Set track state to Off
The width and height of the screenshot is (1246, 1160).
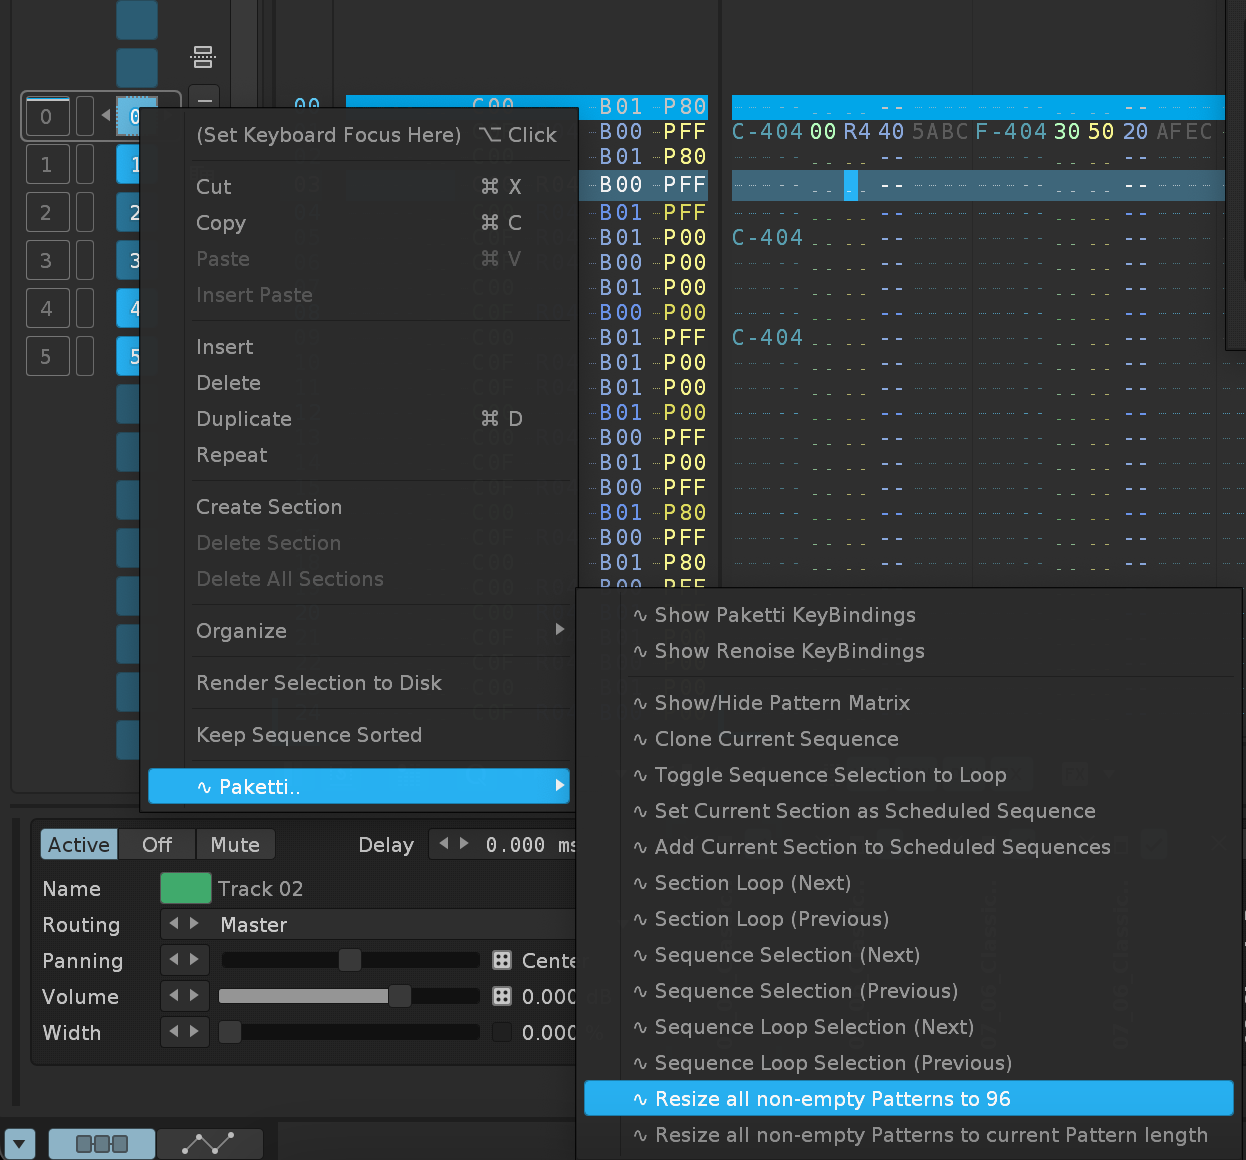[x=157, y=845]
